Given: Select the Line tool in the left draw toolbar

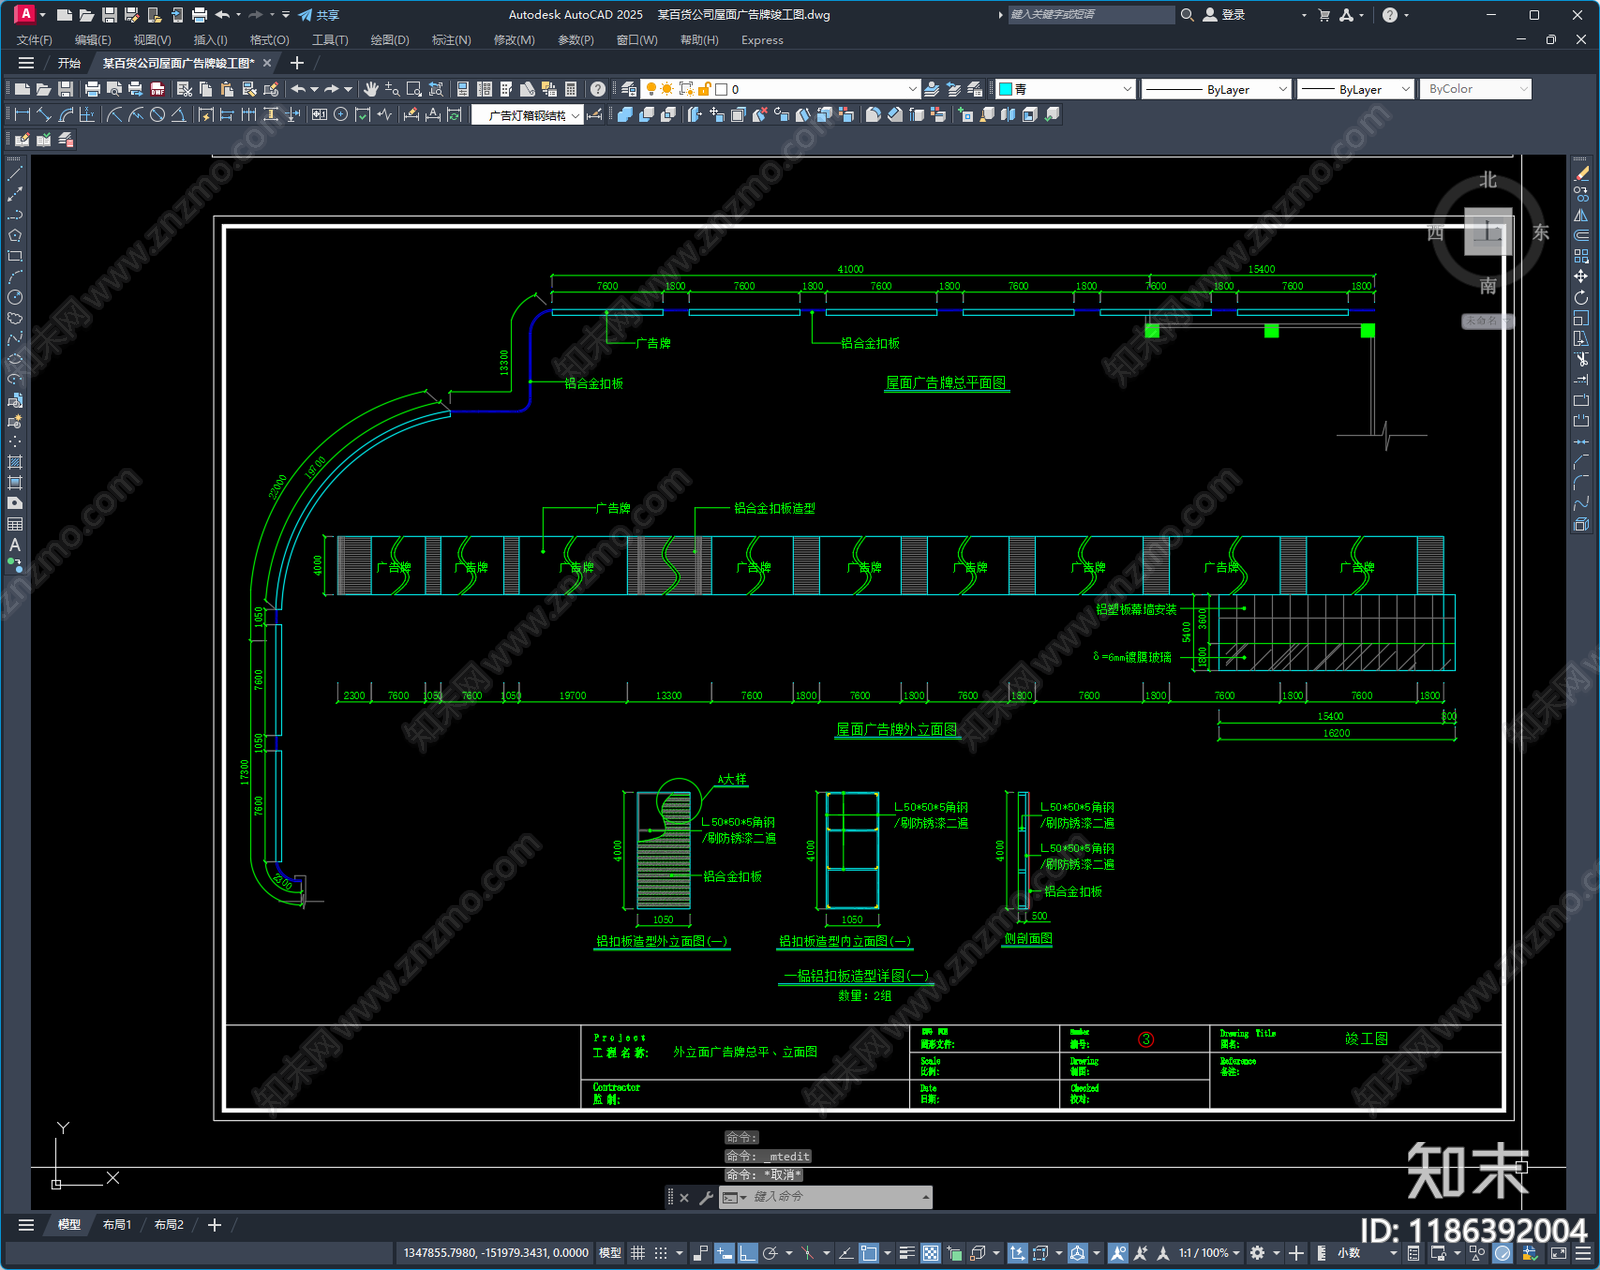Looking at the screenshot, I should click(x=15, y=174).
